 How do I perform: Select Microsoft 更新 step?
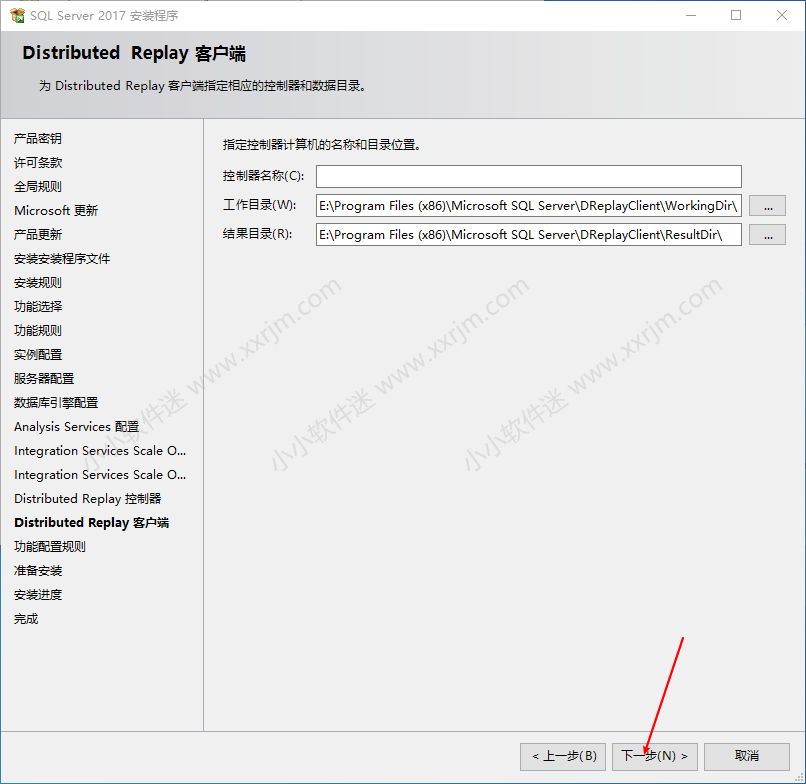pos(56,210)
